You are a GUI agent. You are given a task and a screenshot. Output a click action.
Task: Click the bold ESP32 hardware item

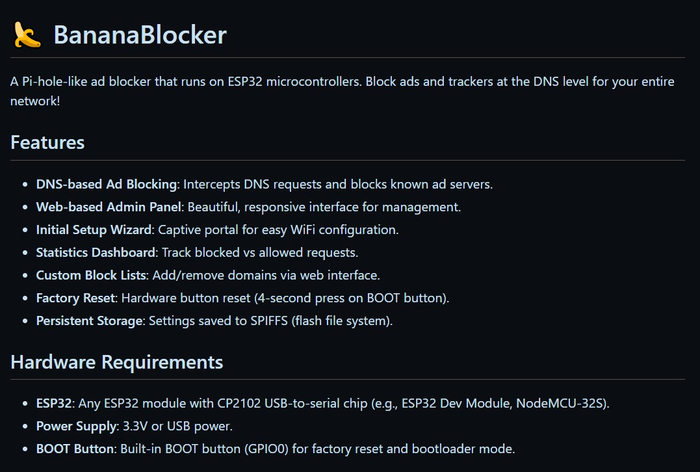click(x=56, y=403)
